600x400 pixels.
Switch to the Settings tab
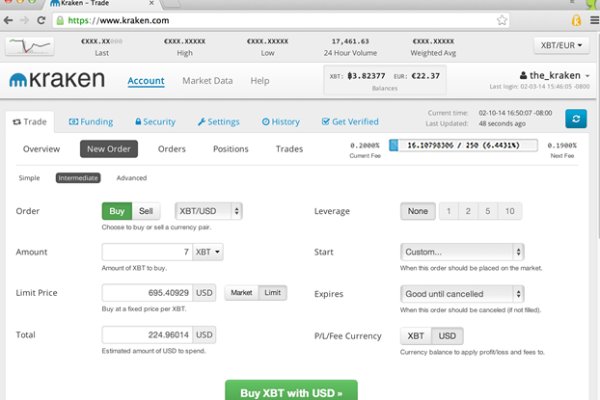(x=218, y=122)
